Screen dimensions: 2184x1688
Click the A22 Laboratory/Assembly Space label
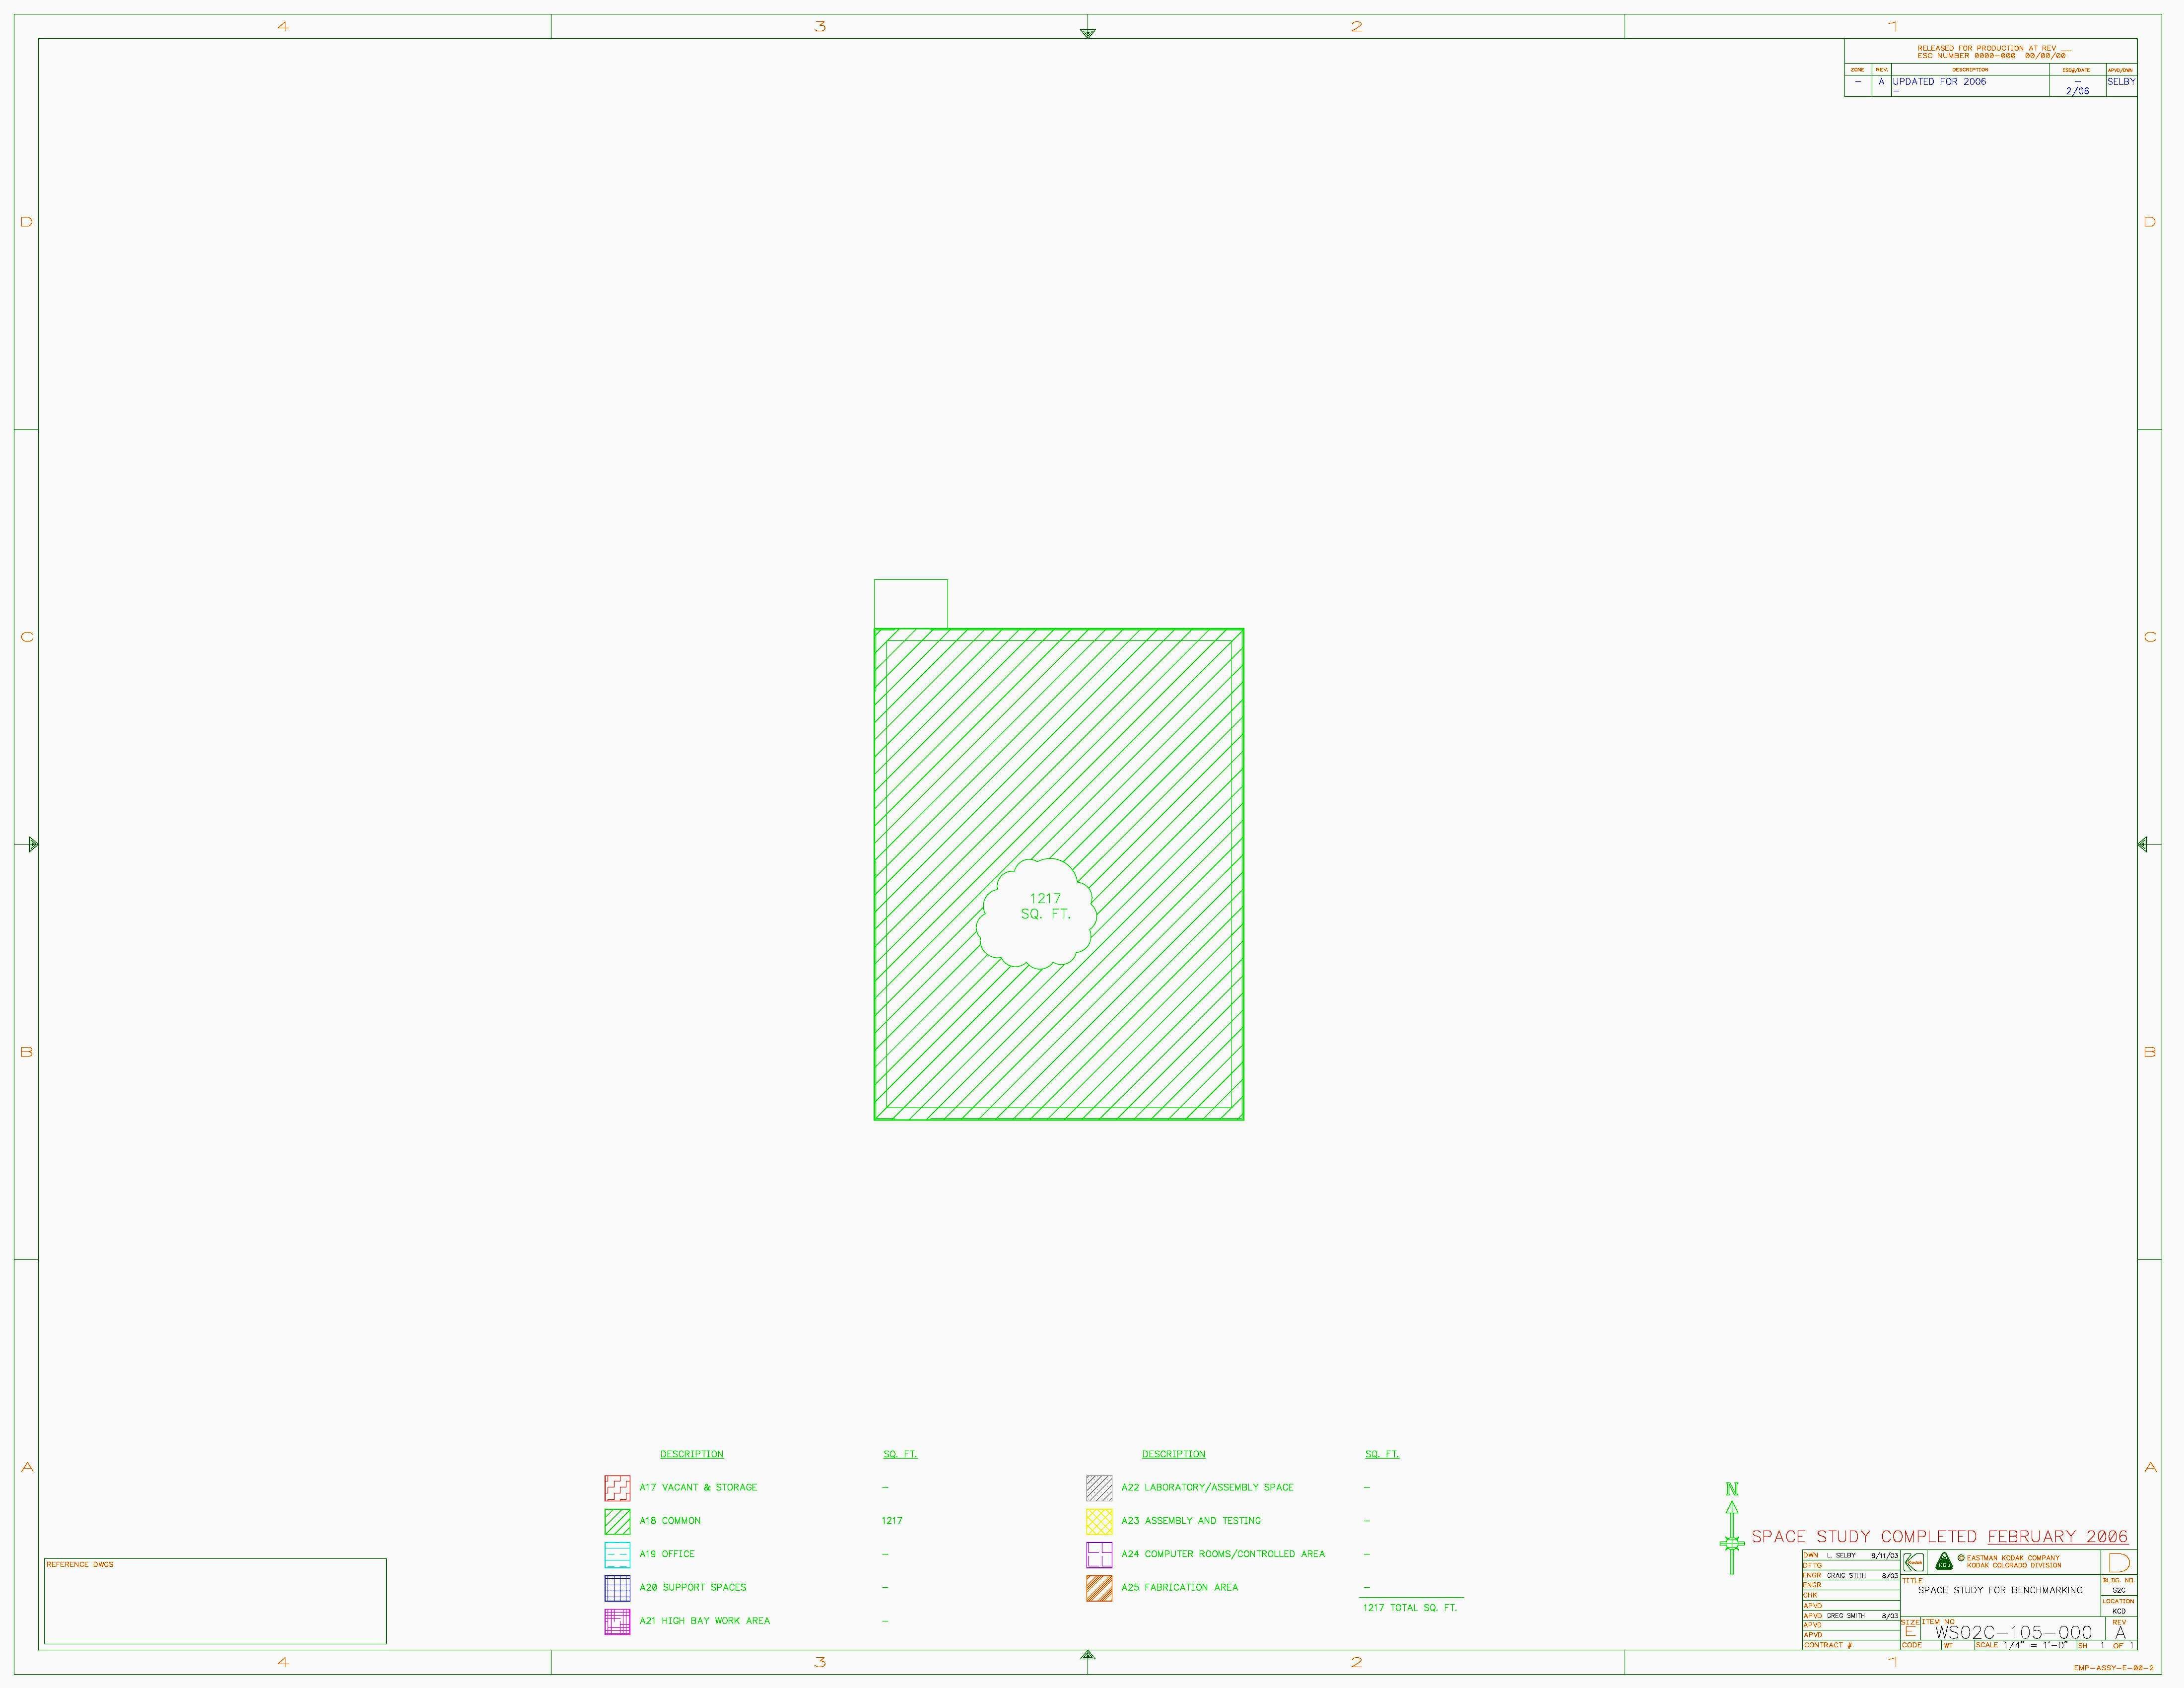click(1207, 1487)
